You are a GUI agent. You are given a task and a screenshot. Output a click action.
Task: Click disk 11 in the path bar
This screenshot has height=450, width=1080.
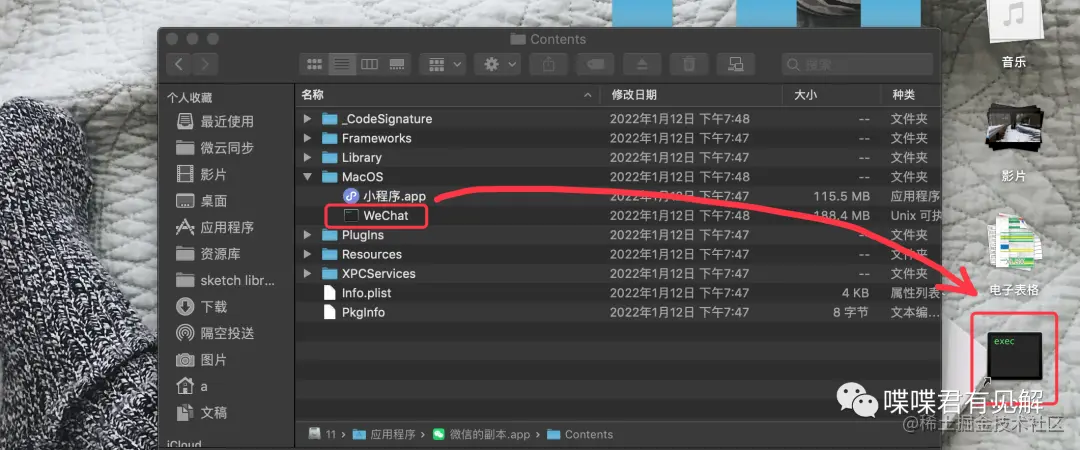pos(322,434)
